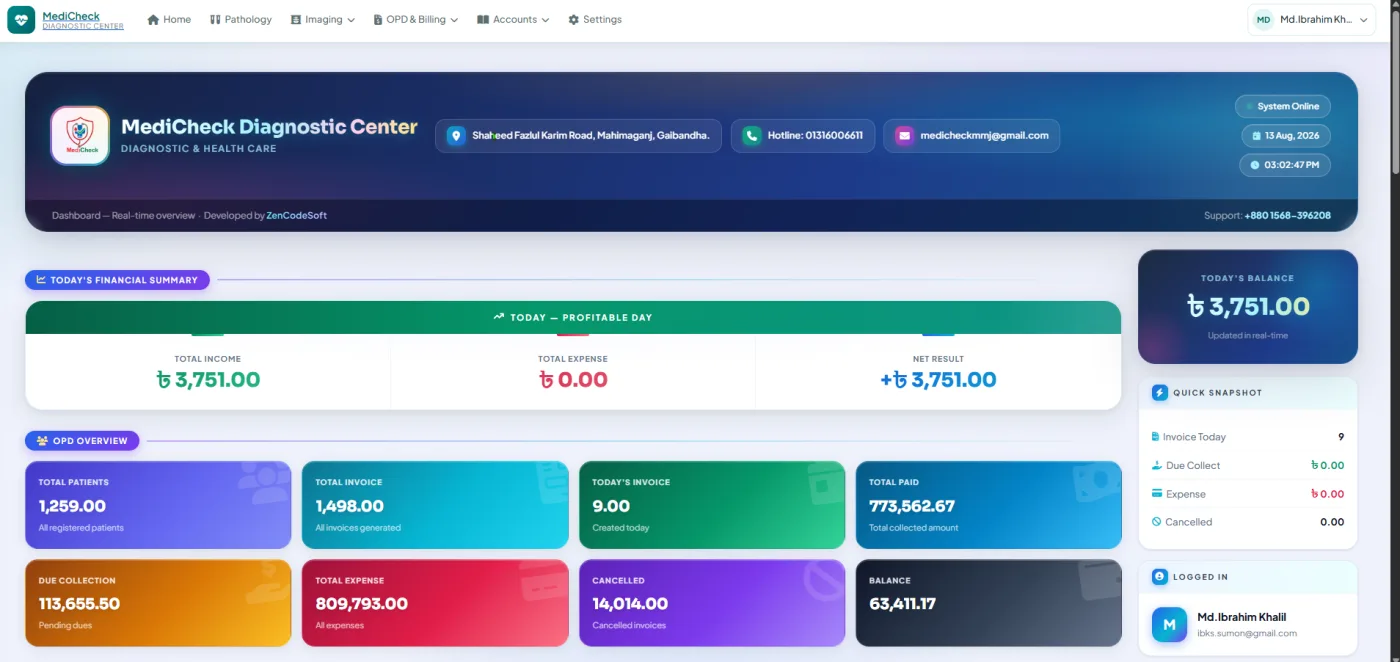The width and height of the screenshot is (1400, 662).
Task: Click the support number +880 1568-396208
Action: point(1287,216)
